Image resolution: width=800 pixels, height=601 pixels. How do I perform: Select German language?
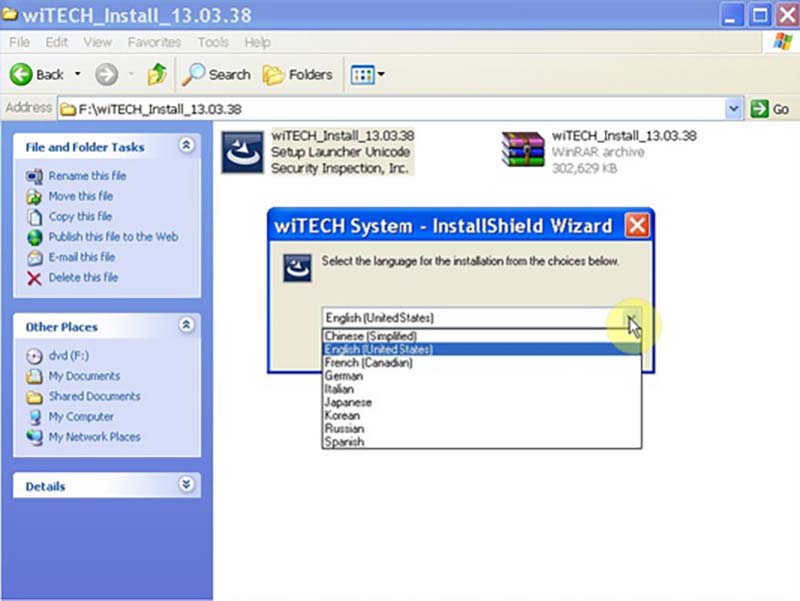481,376
